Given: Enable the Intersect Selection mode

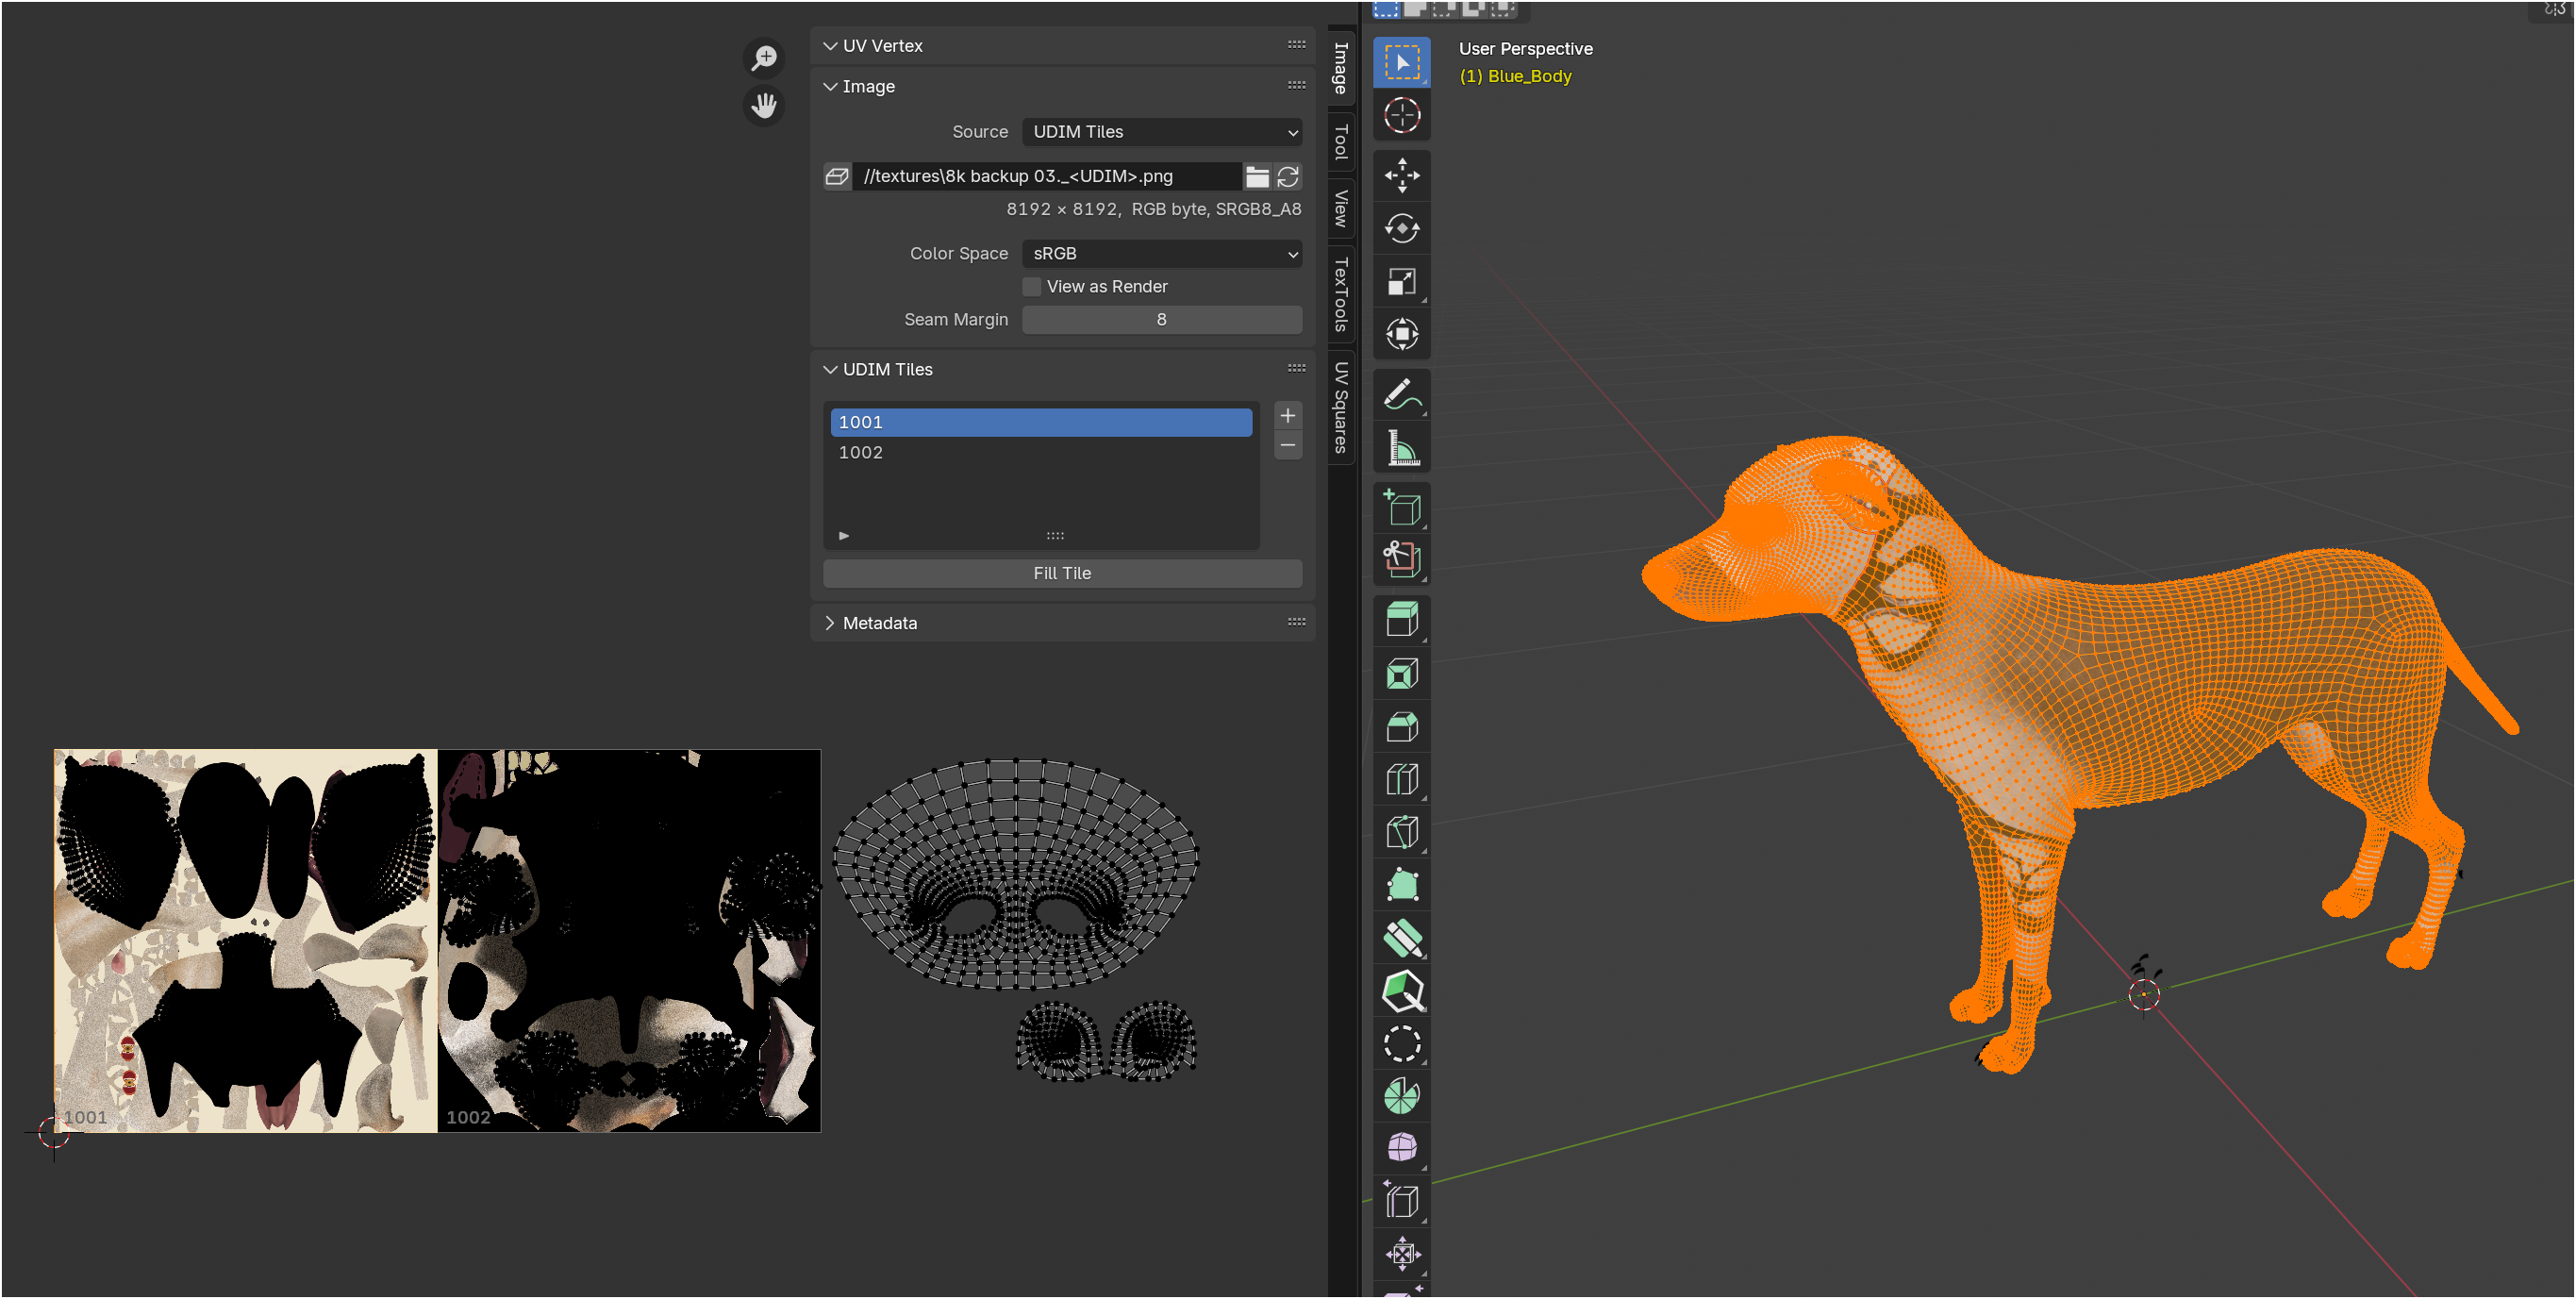Looking at the screenshot, I should click(x=1502, y=9).
